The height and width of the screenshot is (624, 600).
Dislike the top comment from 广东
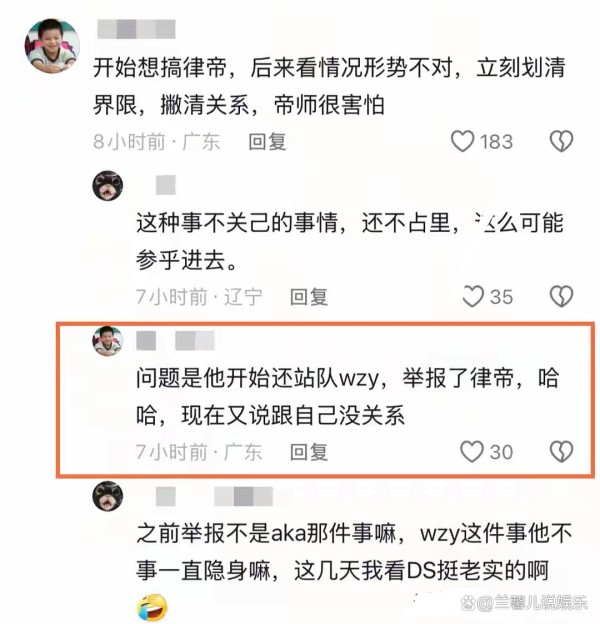561,141
